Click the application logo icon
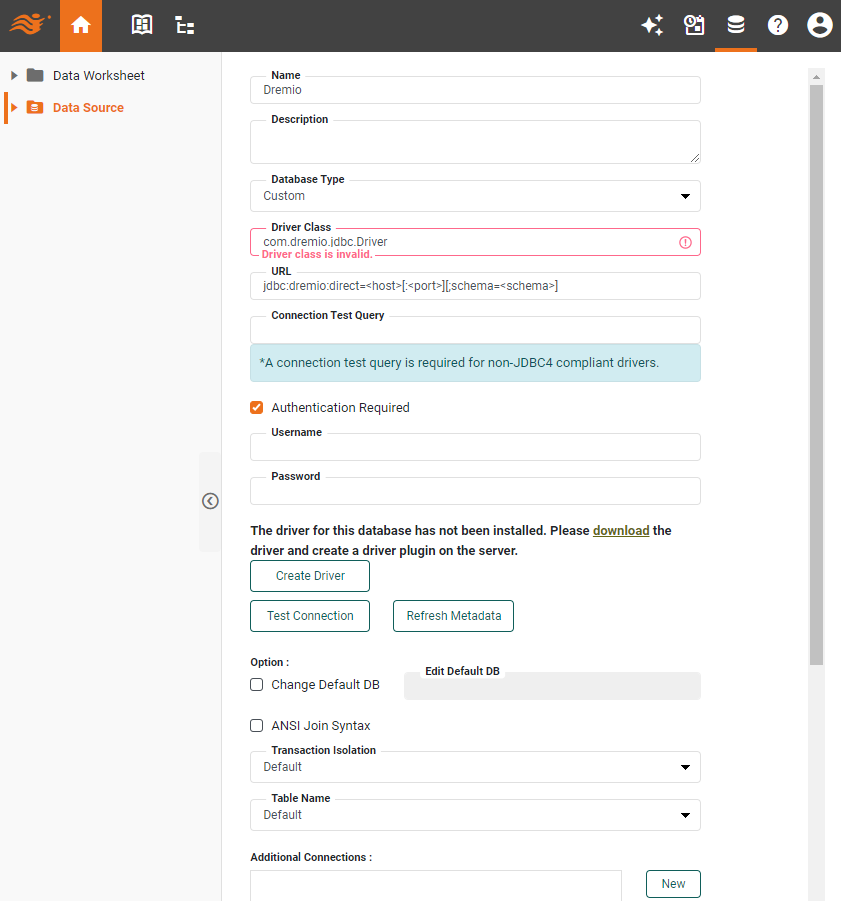The image size is (841, 901). (x=28, y=25)
